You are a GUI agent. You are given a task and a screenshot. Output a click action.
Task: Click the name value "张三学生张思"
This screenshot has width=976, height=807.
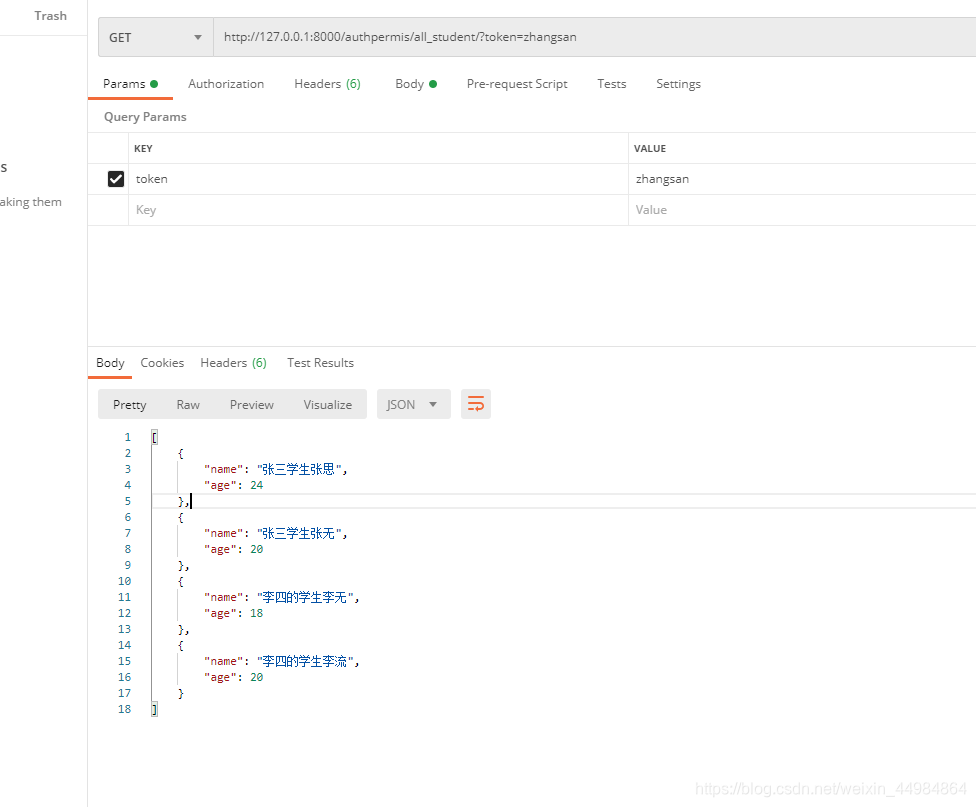click(299, 470)
